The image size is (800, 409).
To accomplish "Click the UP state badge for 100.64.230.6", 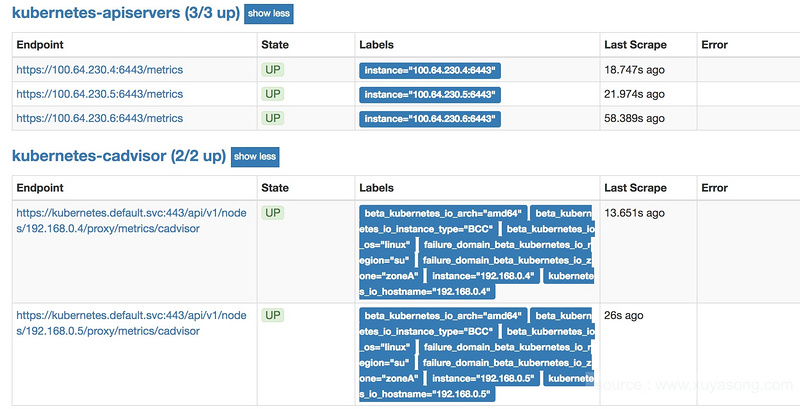I will (x=272, y=118).
